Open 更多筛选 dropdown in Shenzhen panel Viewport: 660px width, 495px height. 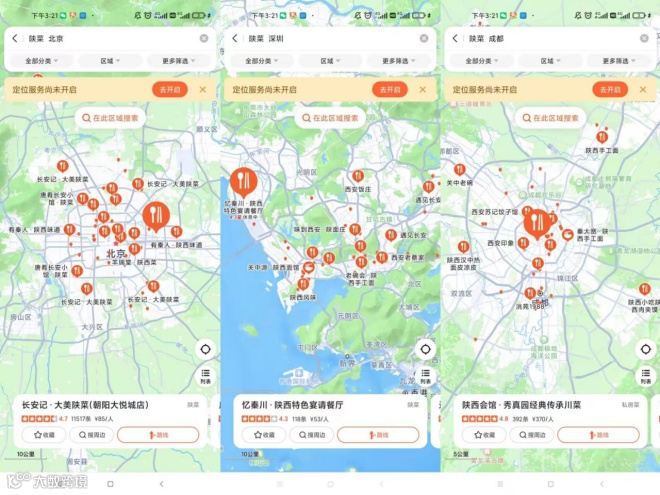tap(399, 61)
